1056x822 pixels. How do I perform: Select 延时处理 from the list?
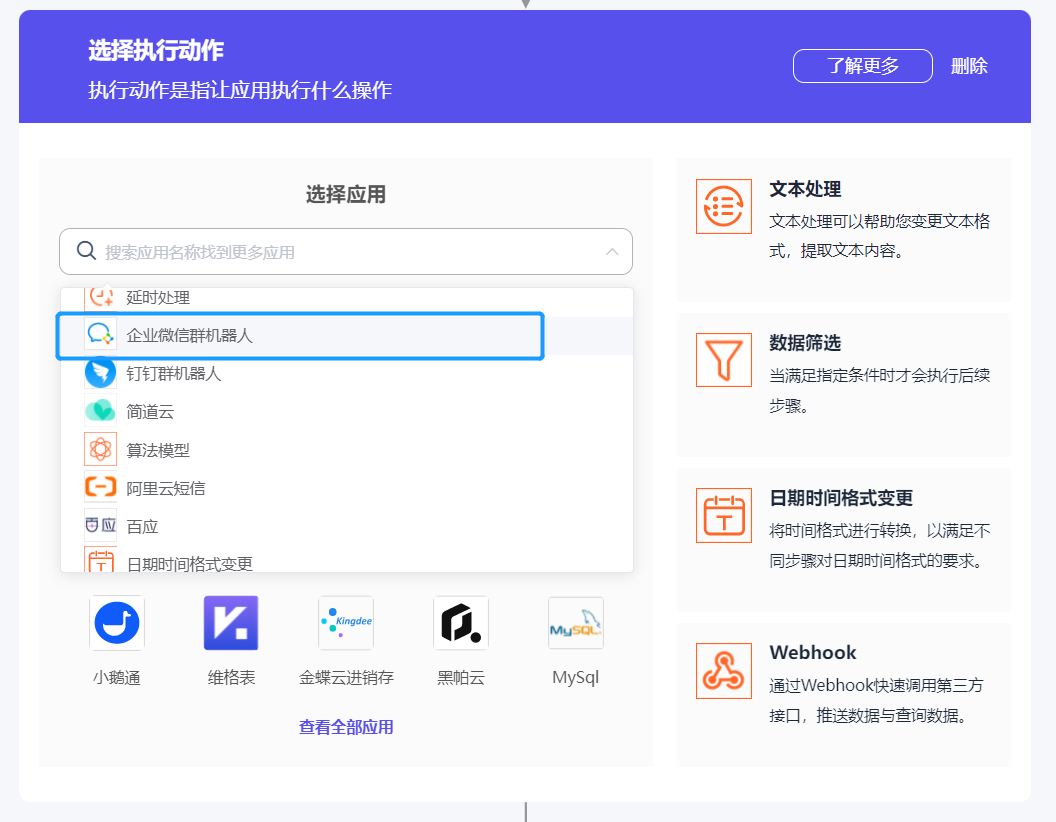point(347,298)
